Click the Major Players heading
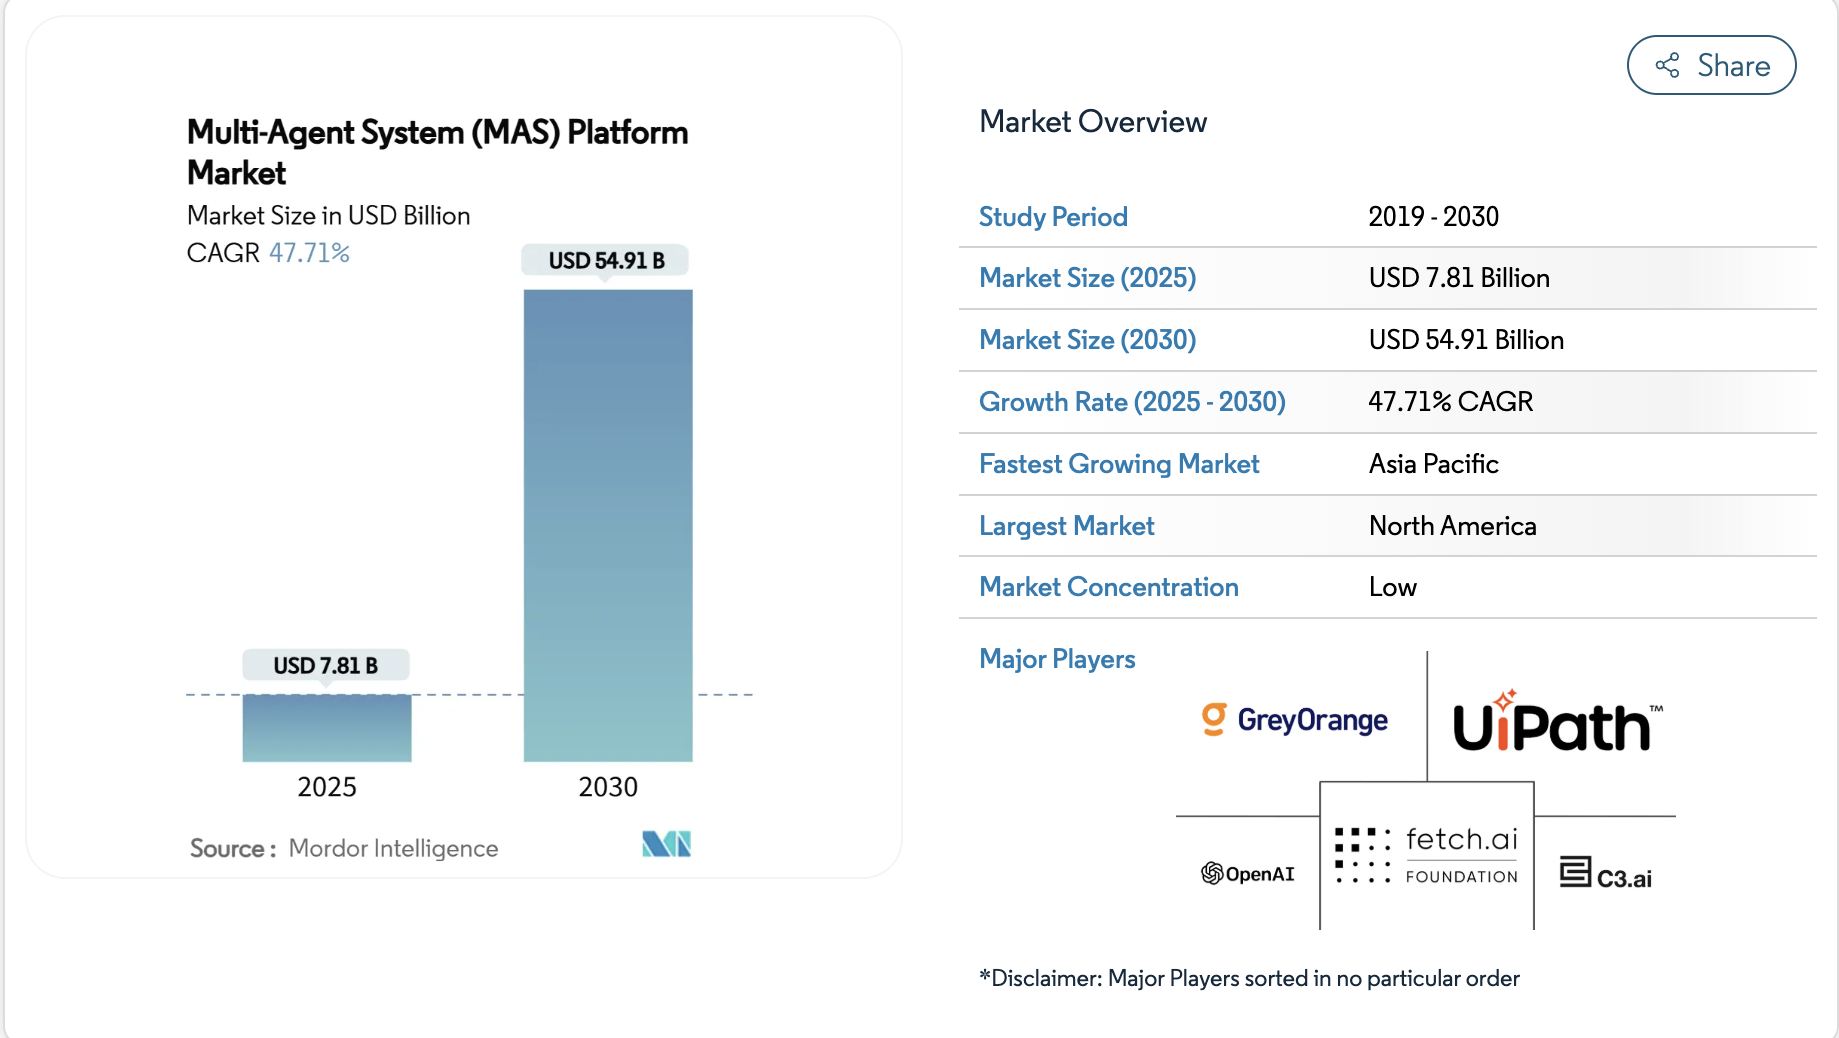1839x1038 pixels. click(x=1057, y=659)
